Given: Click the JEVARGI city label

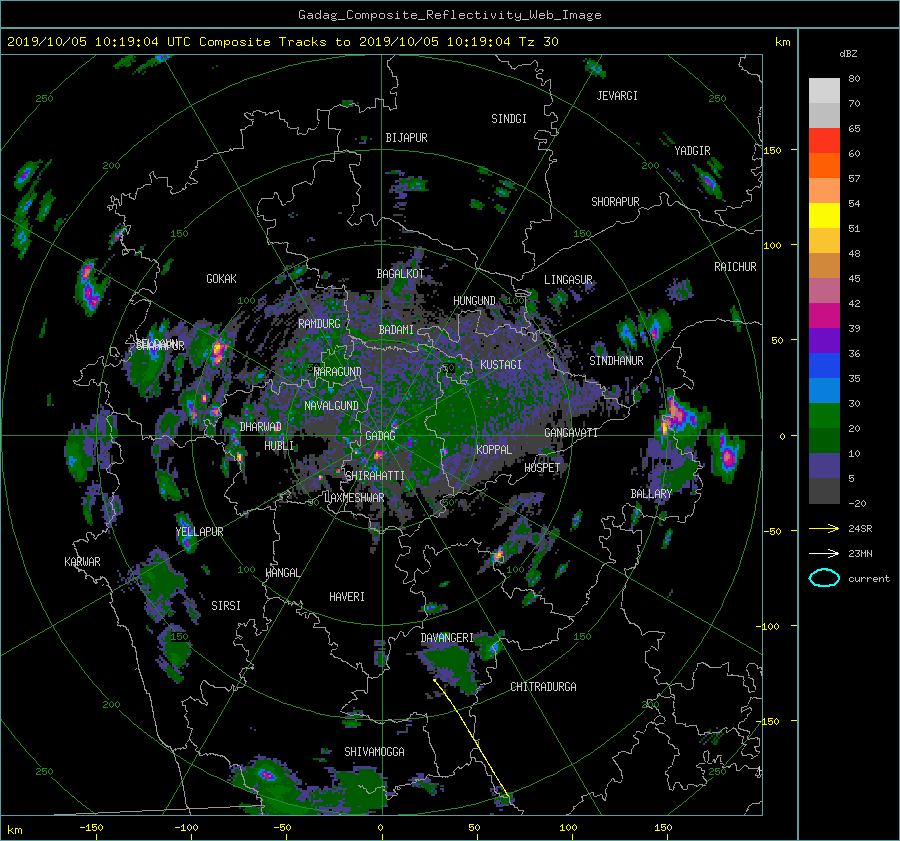Looking at the screenshot, I should click(x=617, y=96).
